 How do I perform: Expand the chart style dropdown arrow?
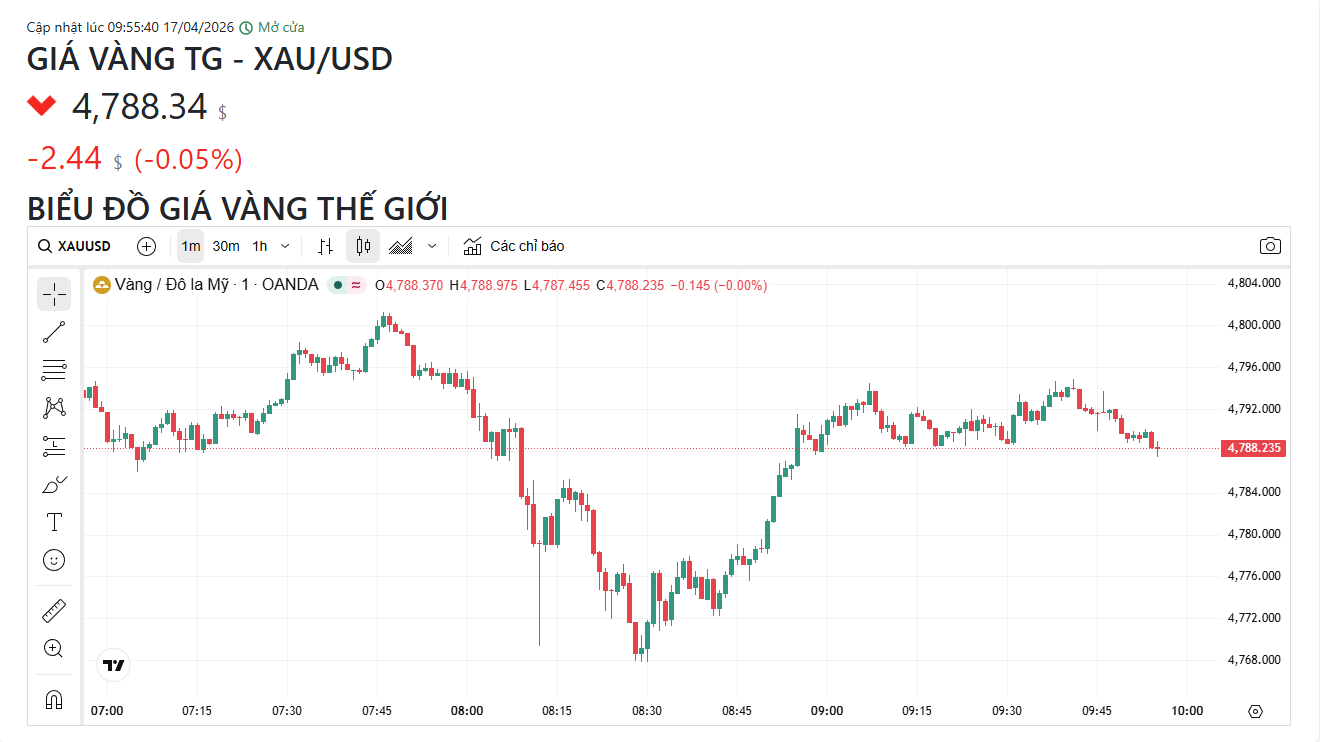click(x=432, y=246)
